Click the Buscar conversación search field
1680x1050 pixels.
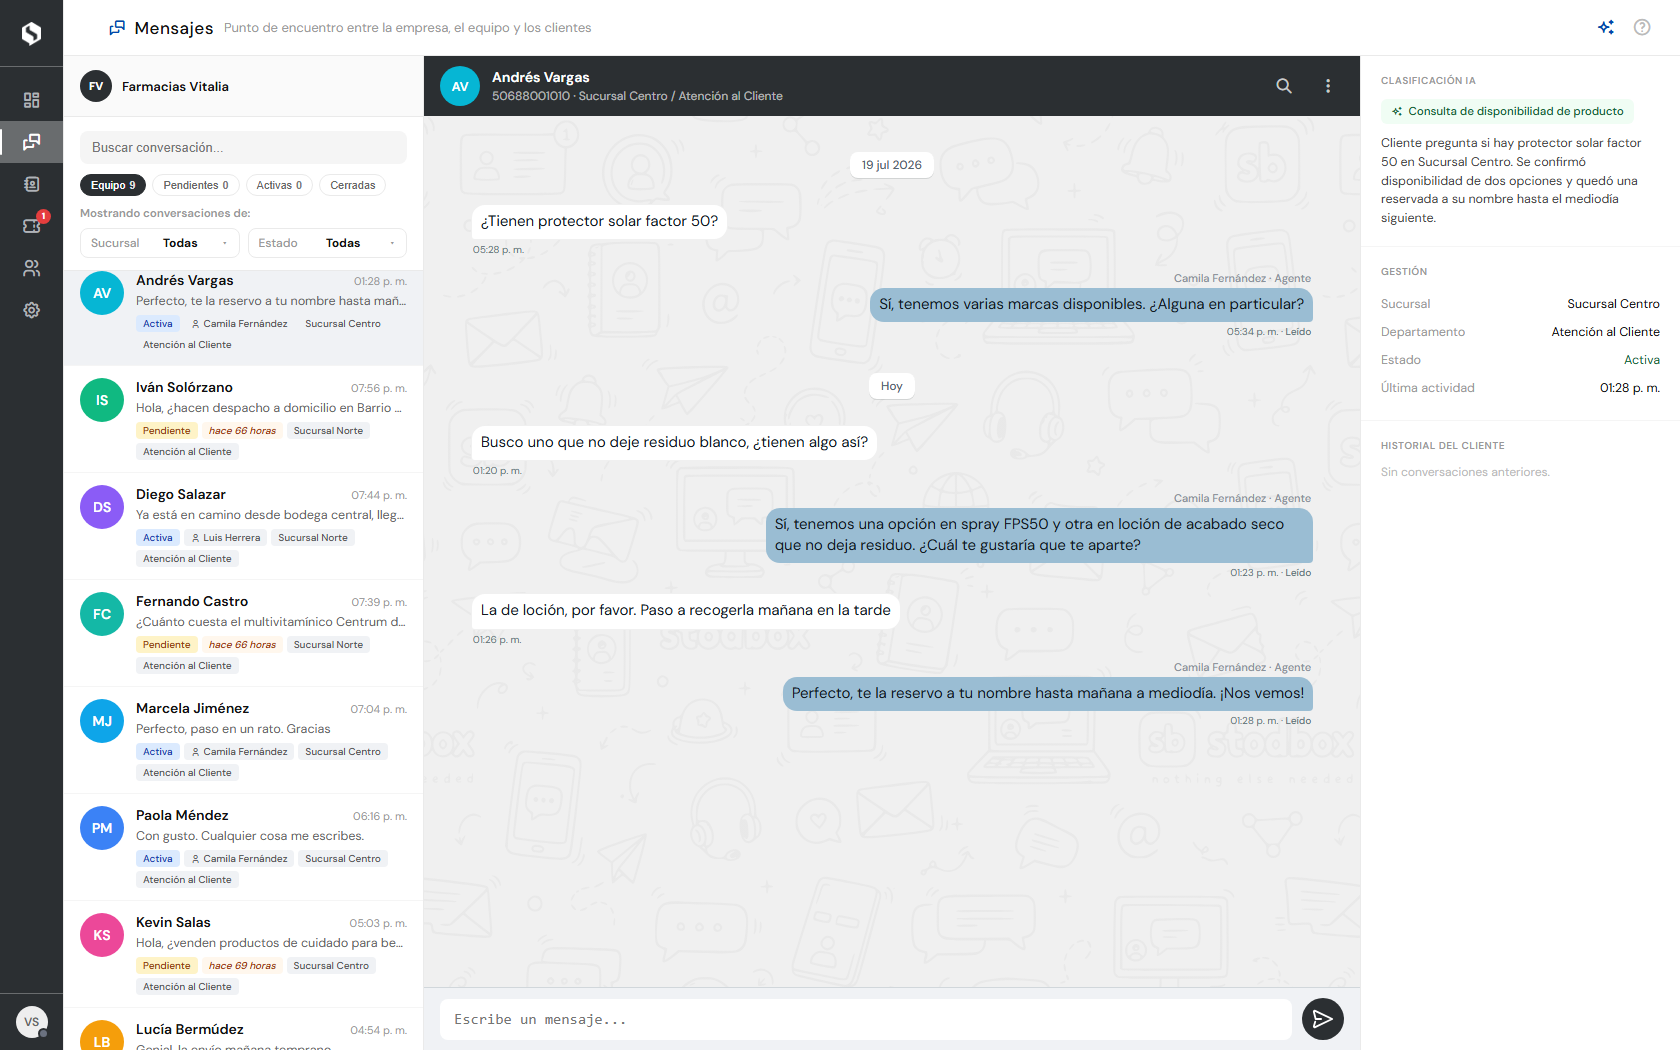243,147
